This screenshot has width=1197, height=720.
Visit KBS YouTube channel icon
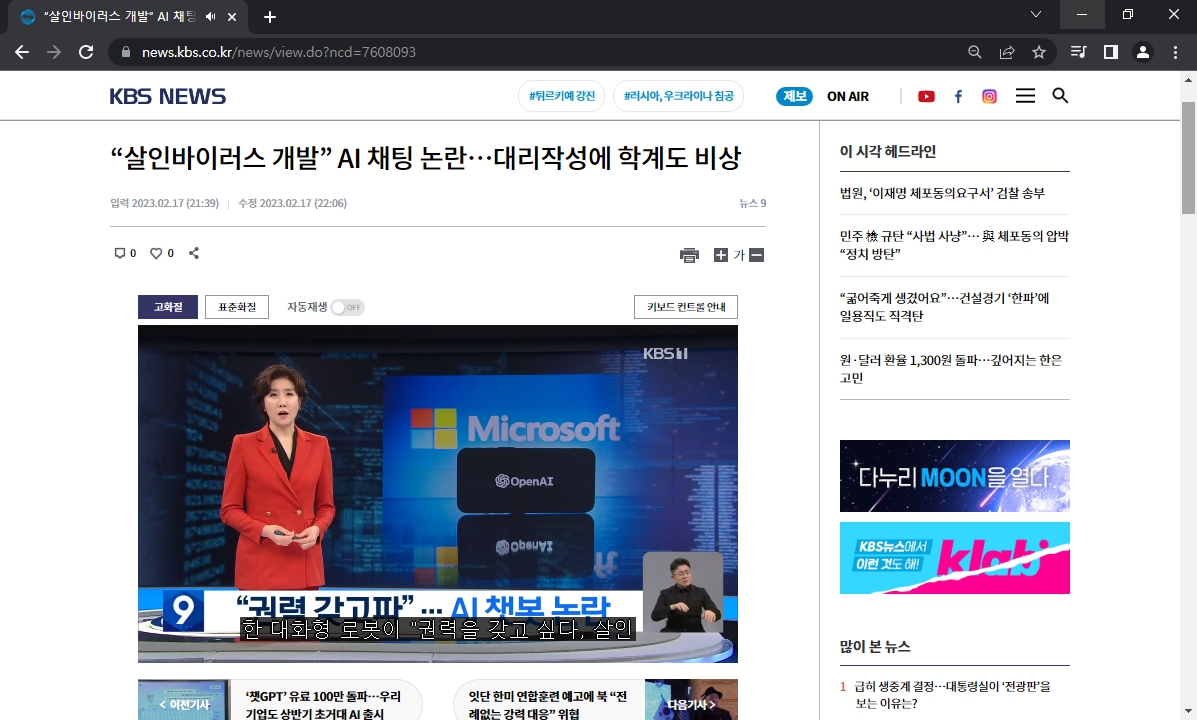pos(926,96)
